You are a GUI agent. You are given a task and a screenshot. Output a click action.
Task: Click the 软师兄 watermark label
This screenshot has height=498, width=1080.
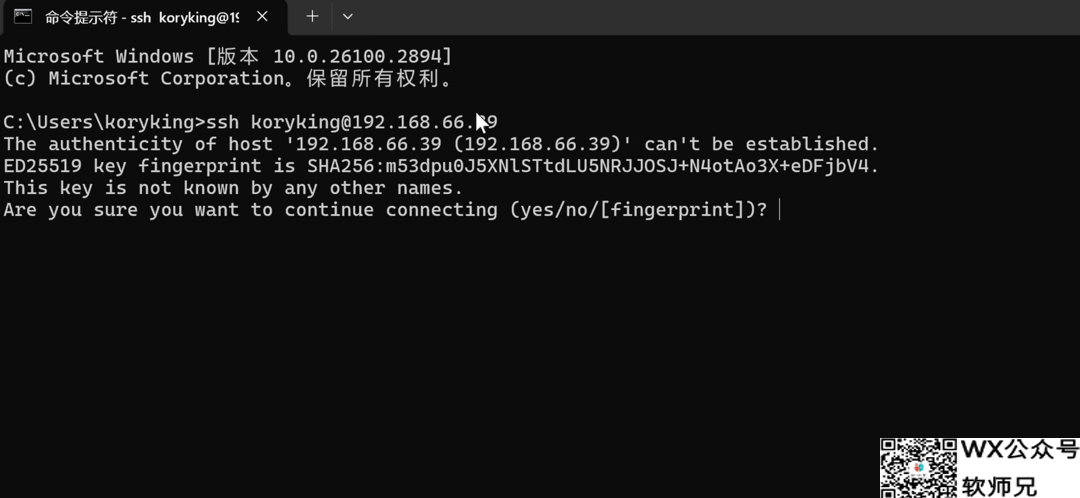click(x=1000, y=486)
